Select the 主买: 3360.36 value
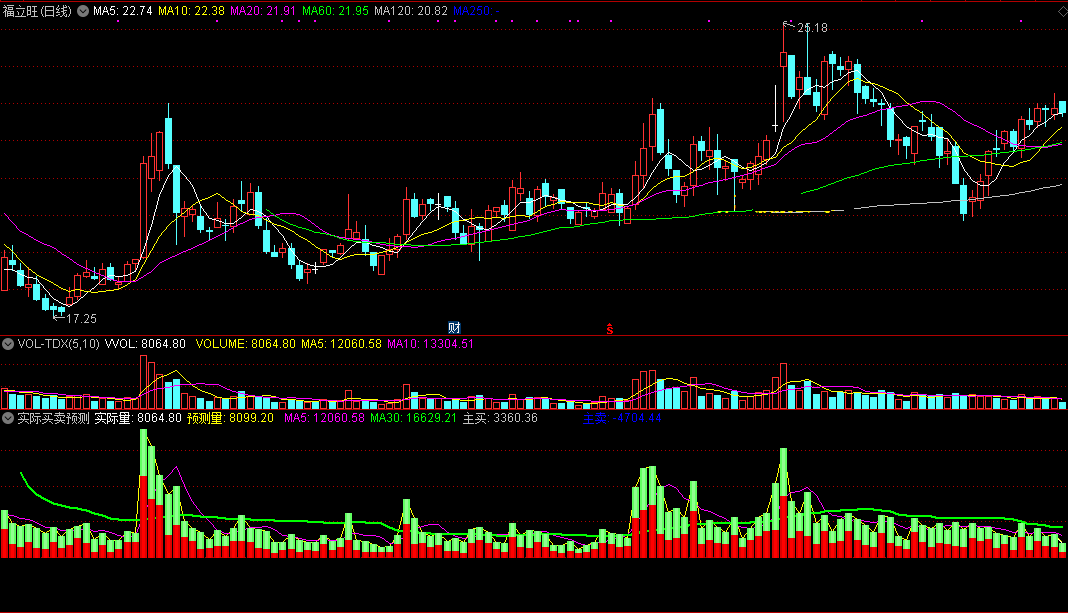Image resolution: width=1068 pixels, height=613 pixels. coord(500,418)
